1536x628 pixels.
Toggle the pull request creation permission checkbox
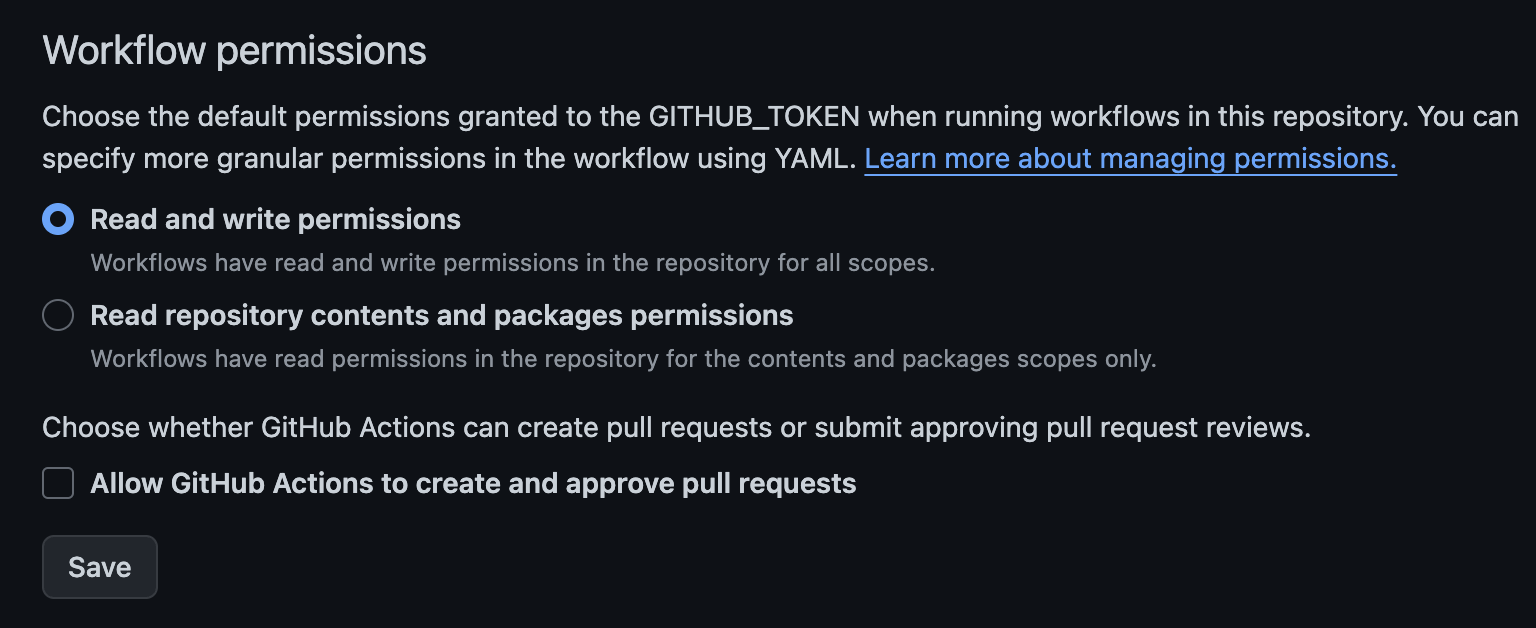pos(57,482)
